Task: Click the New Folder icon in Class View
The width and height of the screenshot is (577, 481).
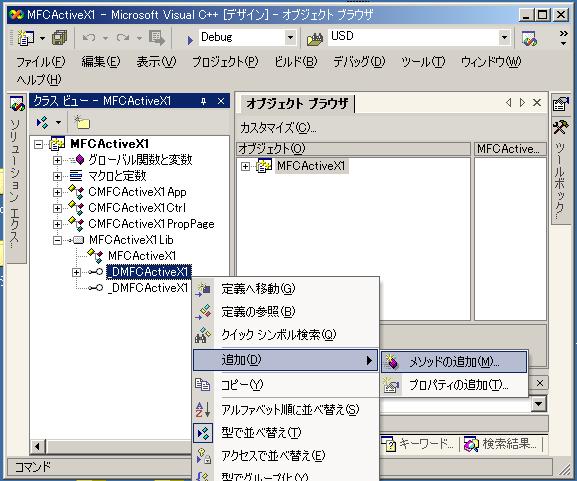Action: [82, 122]
